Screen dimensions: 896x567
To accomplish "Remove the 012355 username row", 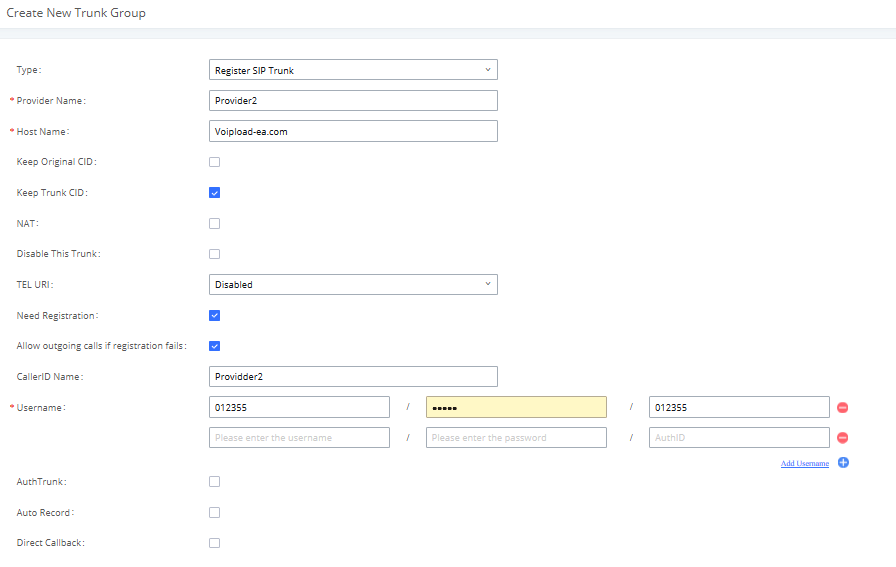I will coord(842,408).
